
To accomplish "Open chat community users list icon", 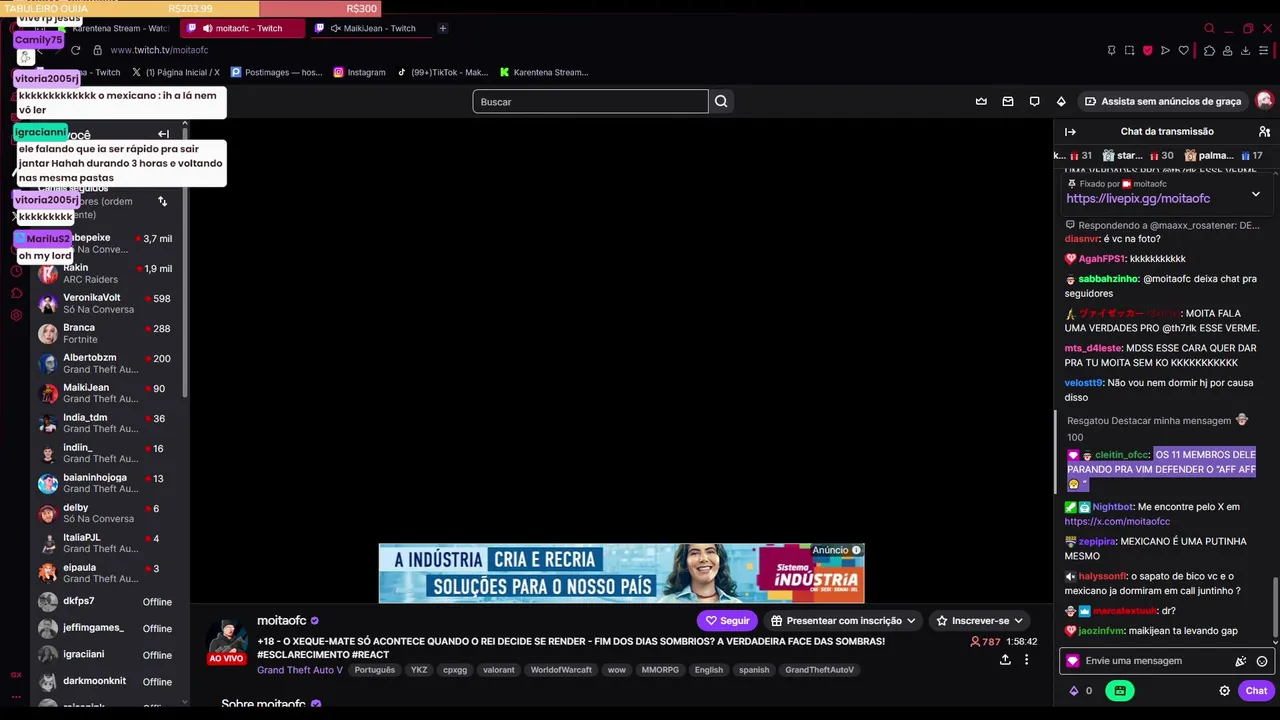I will (x=1264, y=131).
